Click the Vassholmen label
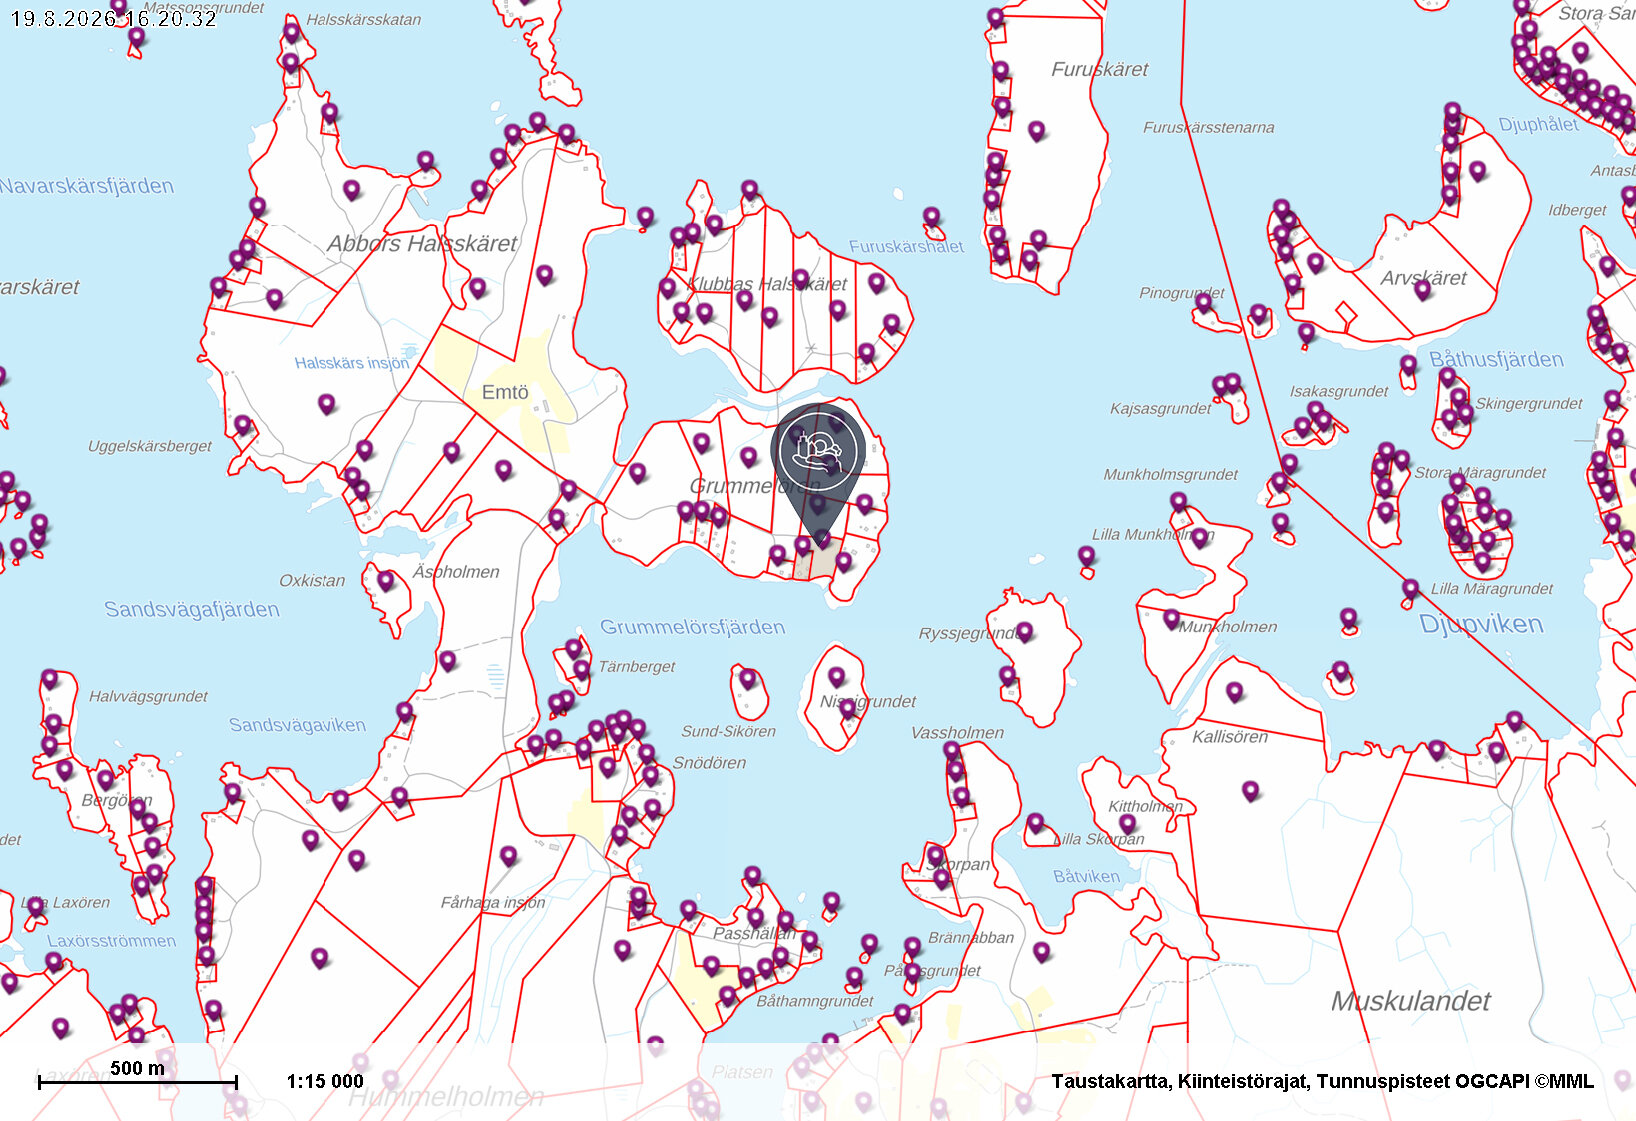1636x1121 pixels. click(x=957, y=733)
